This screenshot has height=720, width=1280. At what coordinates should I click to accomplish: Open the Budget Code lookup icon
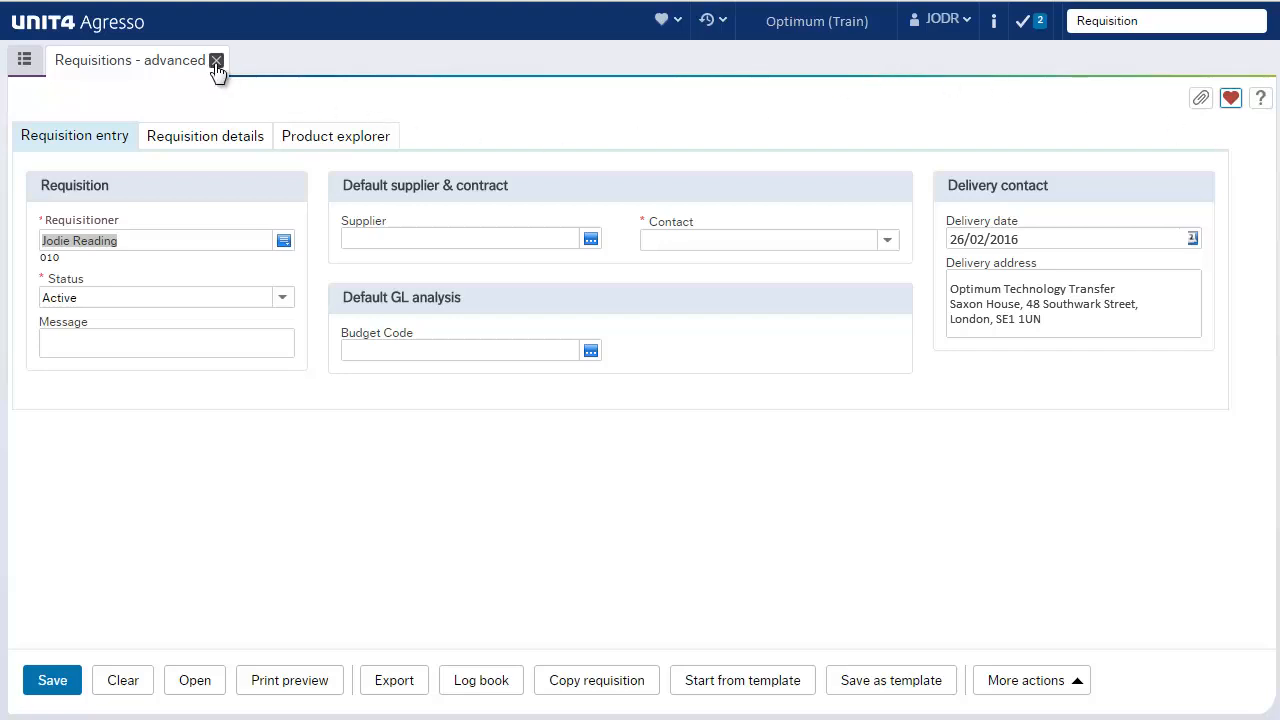[x=591, y=350]
